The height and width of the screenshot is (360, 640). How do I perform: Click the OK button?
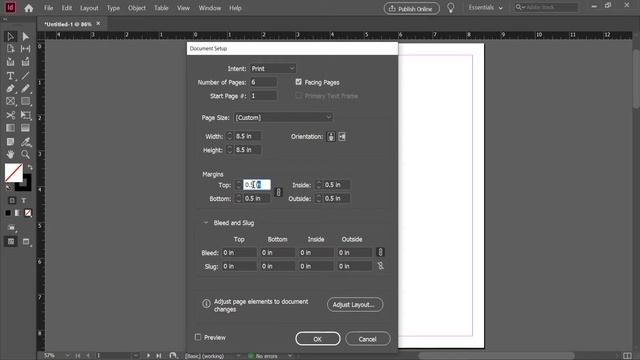pyautogui.click(x=318, y=339)
